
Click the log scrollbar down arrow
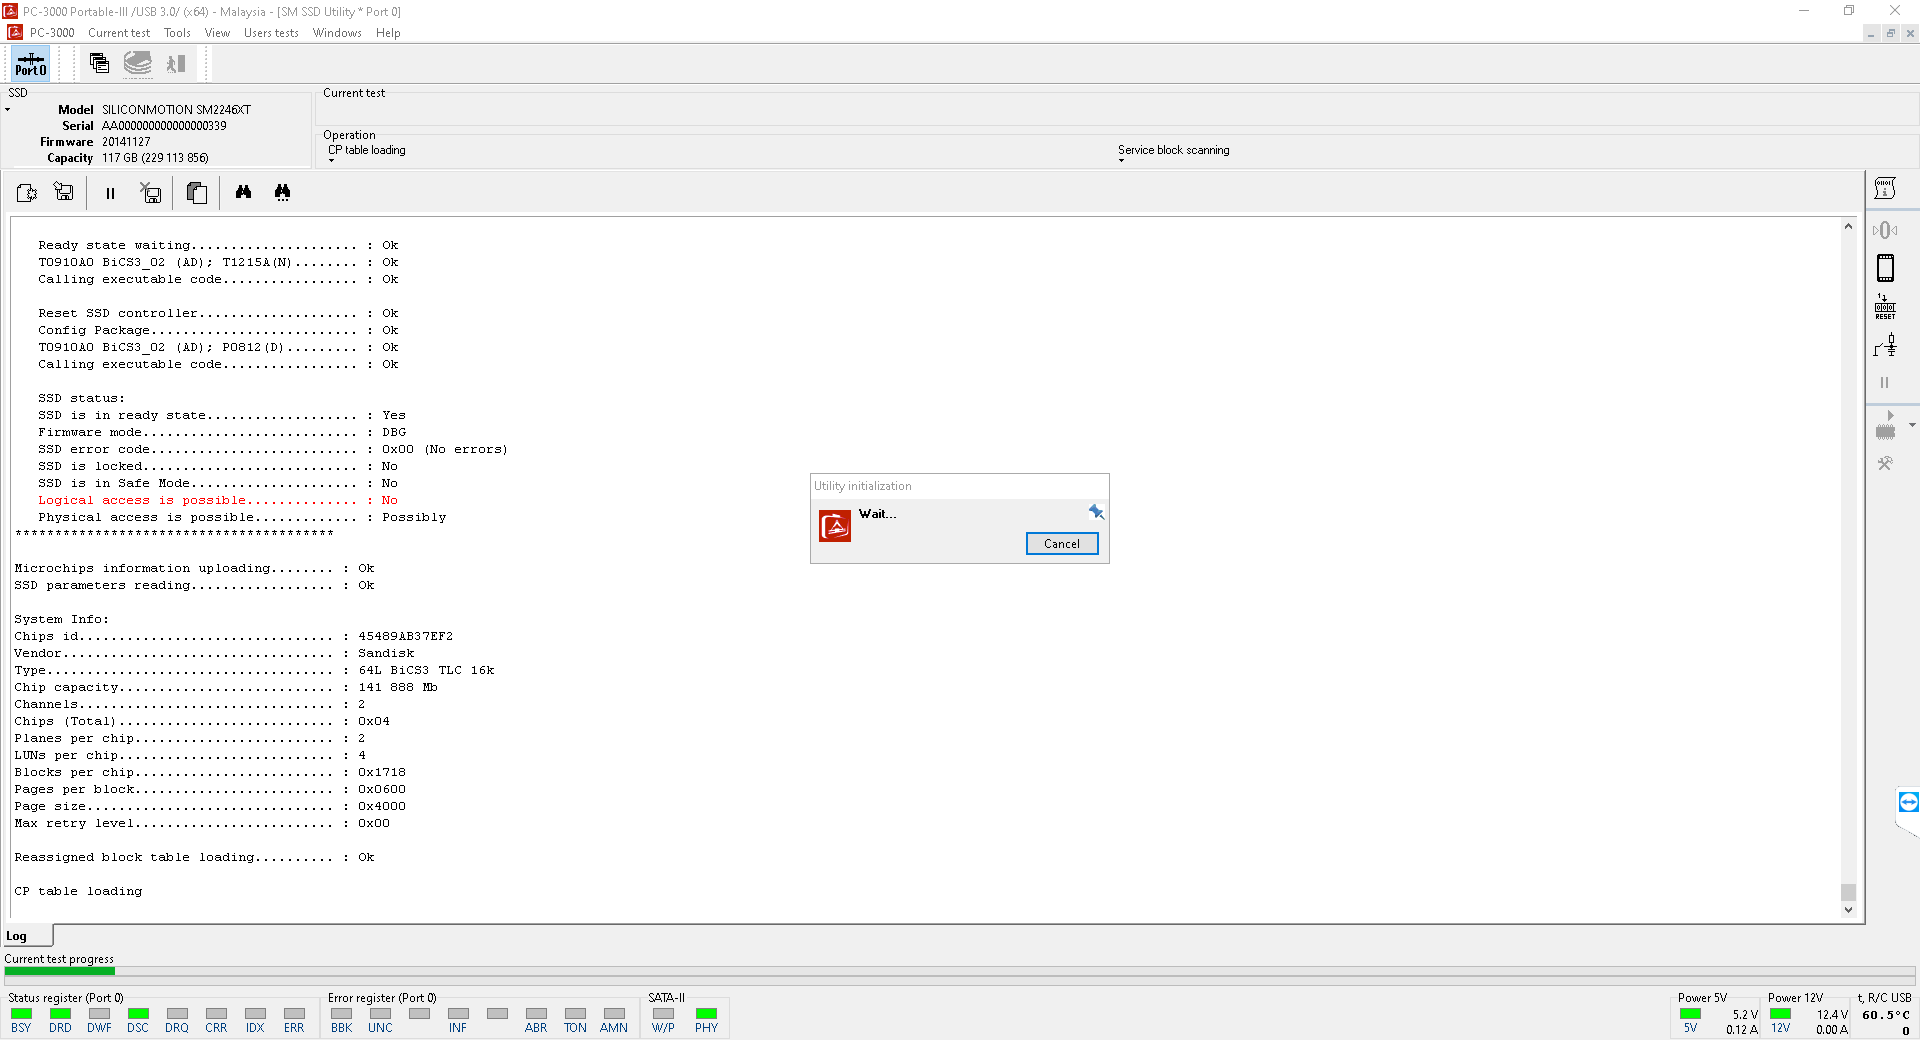1848,910
